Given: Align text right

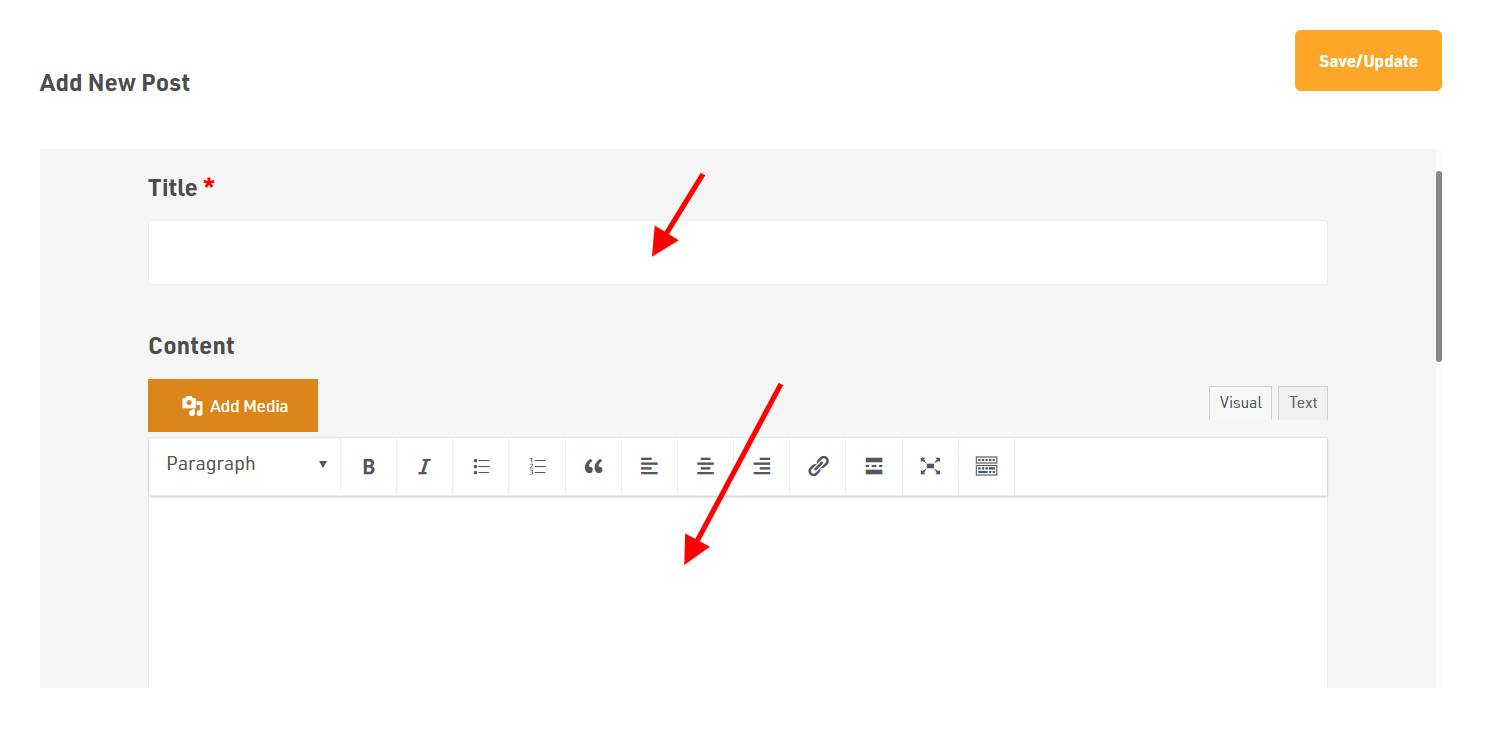Looking at the screenshot, I should click(x=762, y=466).
